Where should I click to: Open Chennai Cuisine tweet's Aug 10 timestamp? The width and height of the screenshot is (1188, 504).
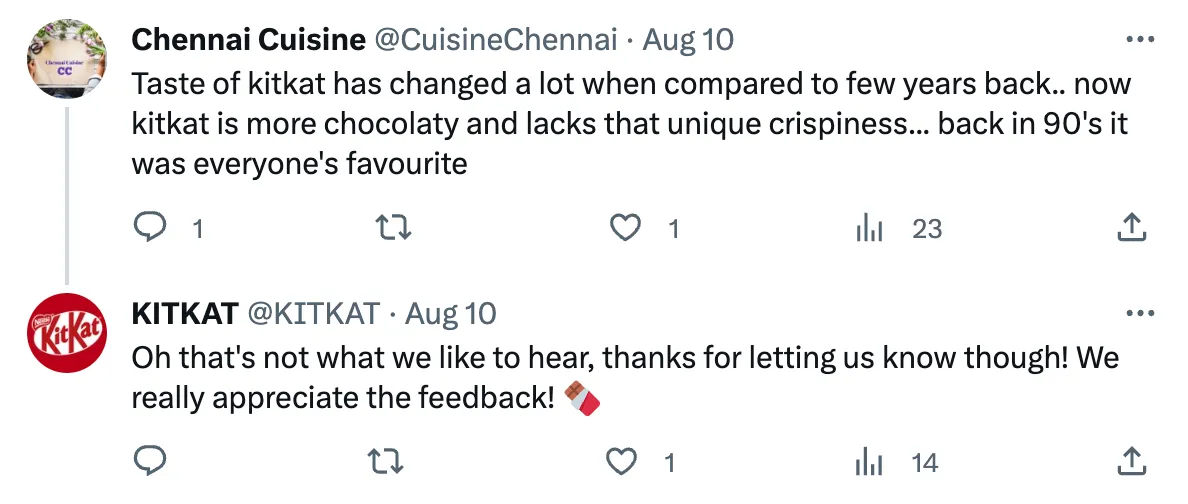tap(688, 40)
